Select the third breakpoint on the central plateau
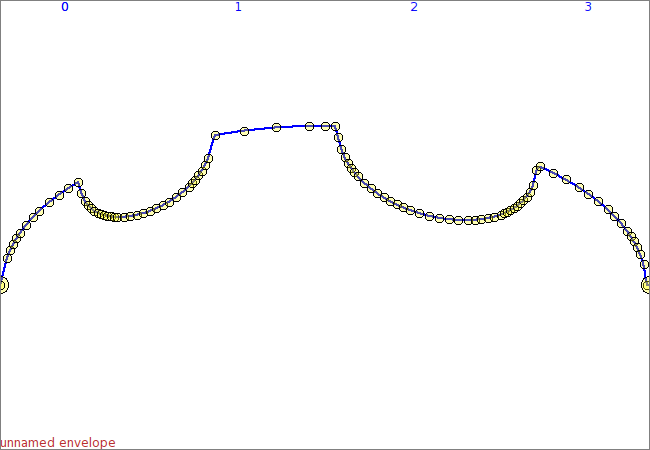 coord(276,127)
